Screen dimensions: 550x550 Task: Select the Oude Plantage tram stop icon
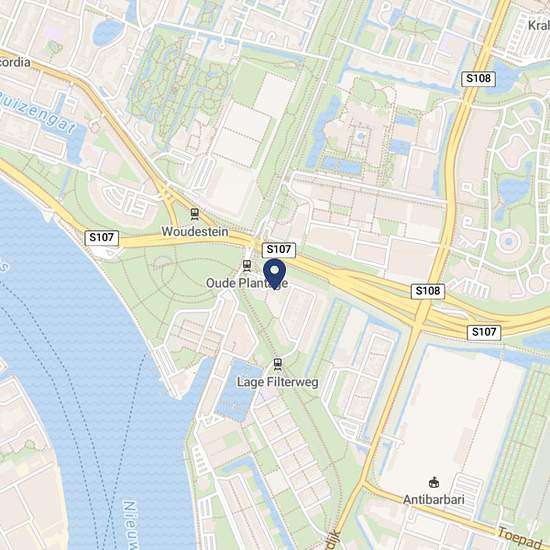tap(247, 266)
